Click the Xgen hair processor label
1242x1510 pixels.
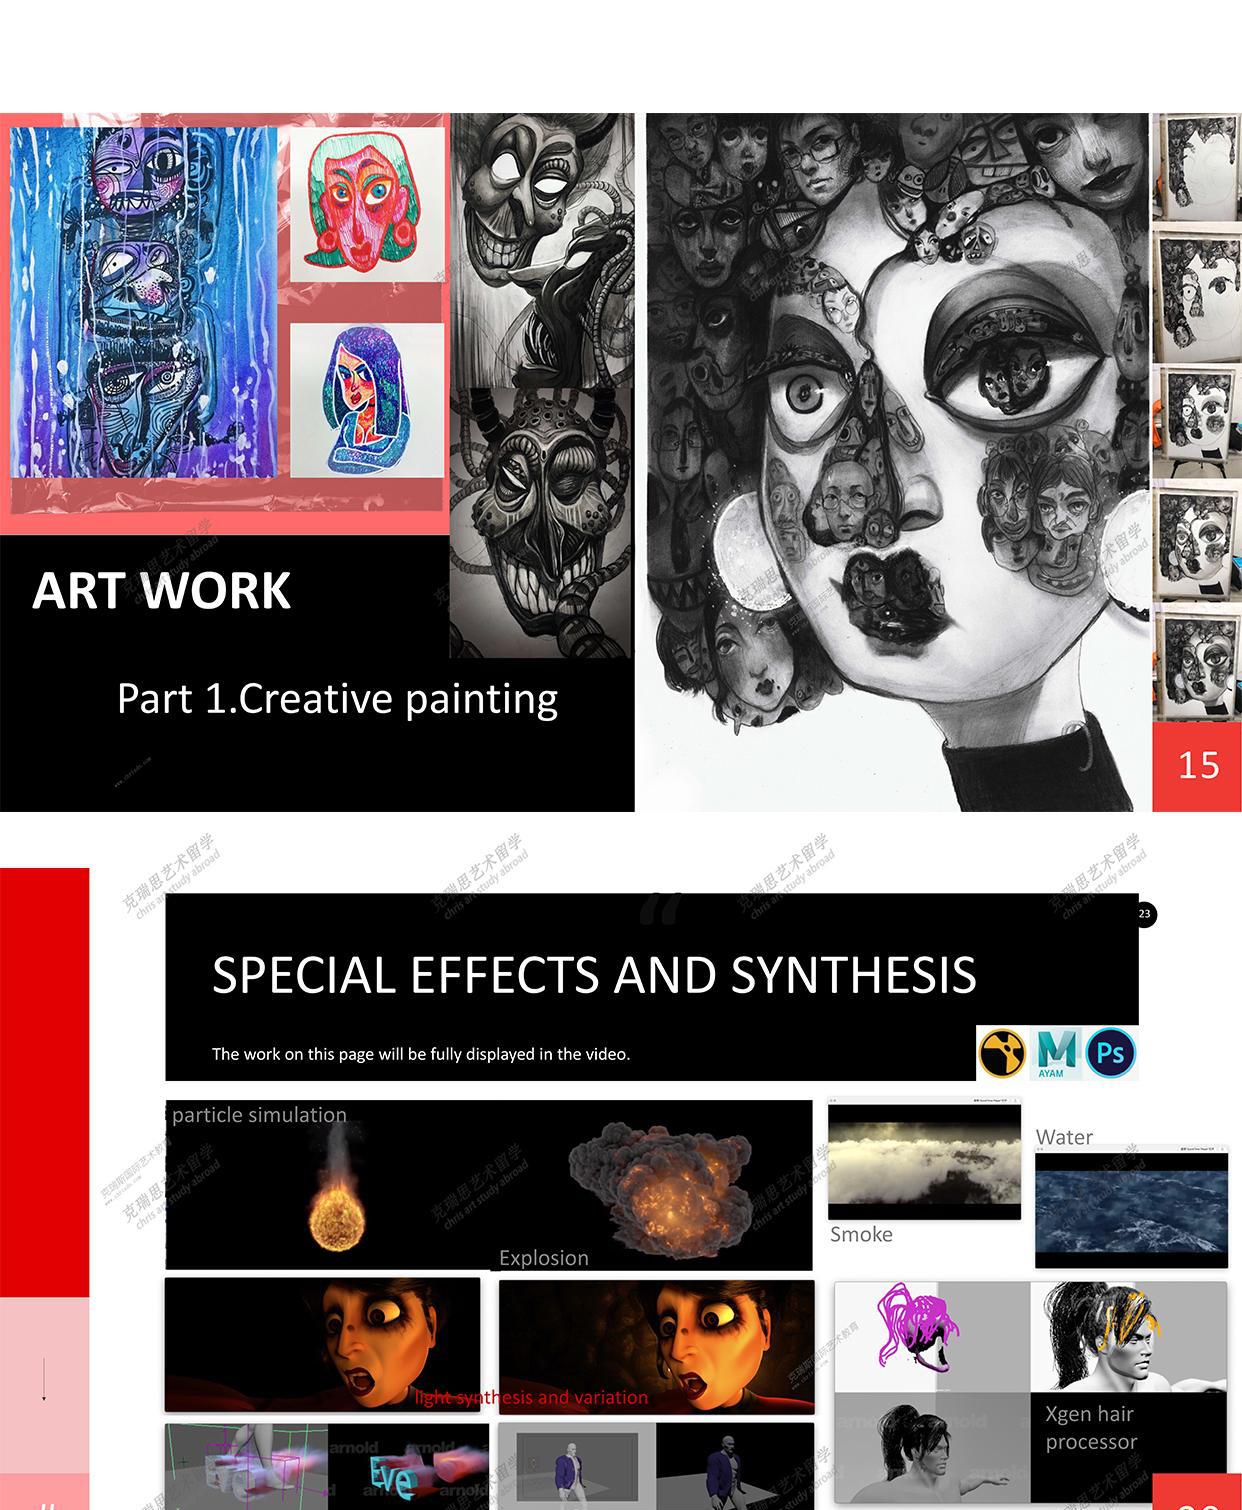(x=1091, y=1428)
